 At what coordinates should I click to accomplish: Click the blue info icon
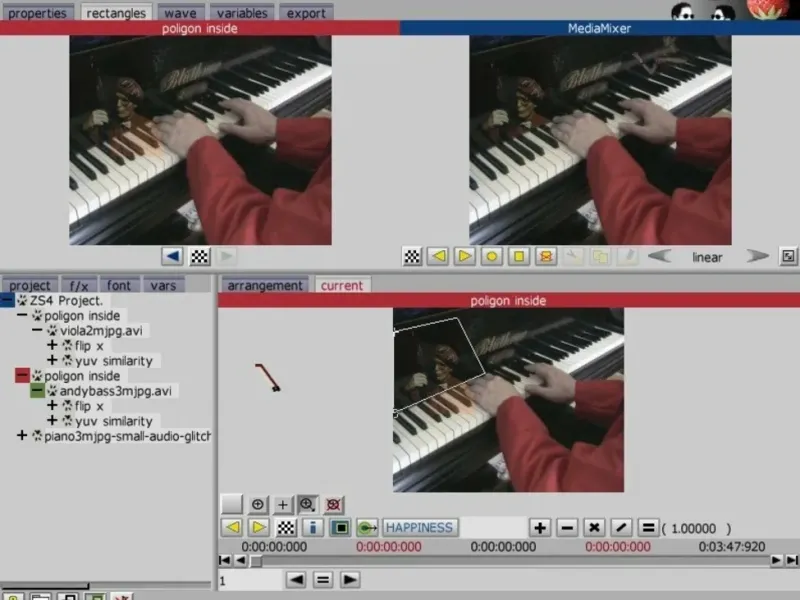313,527
